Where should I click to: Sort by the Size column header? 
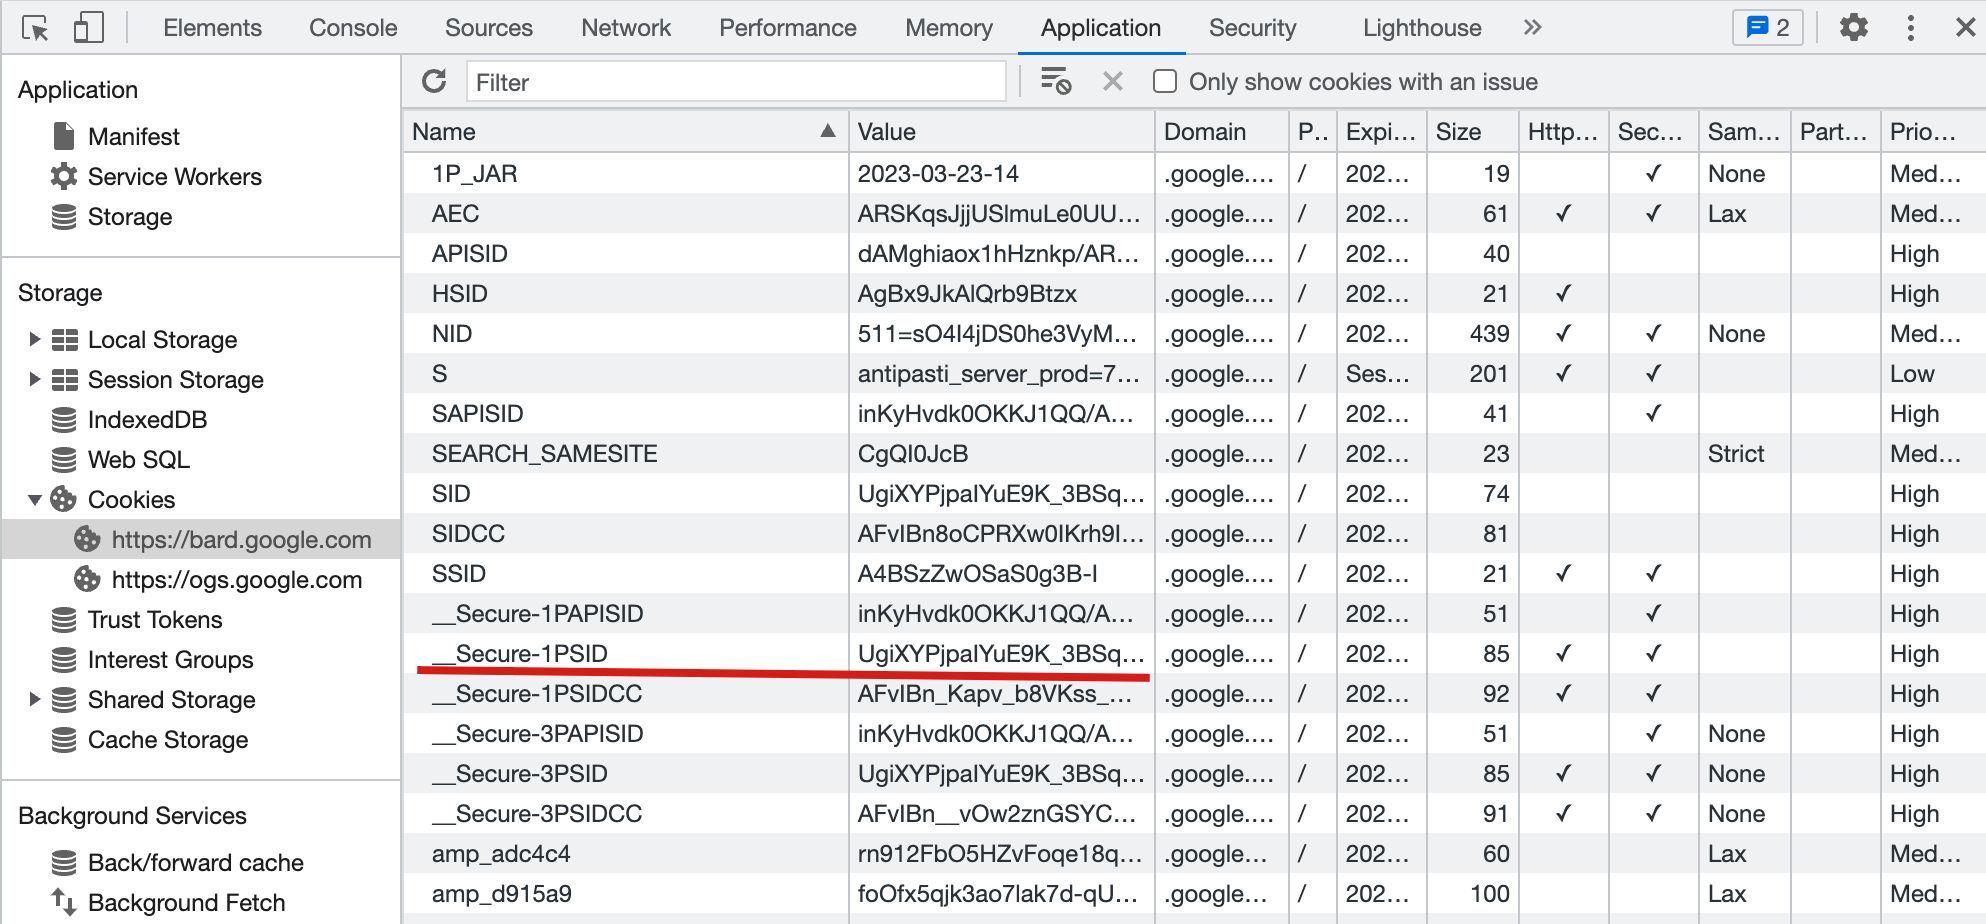[1473, 131]
